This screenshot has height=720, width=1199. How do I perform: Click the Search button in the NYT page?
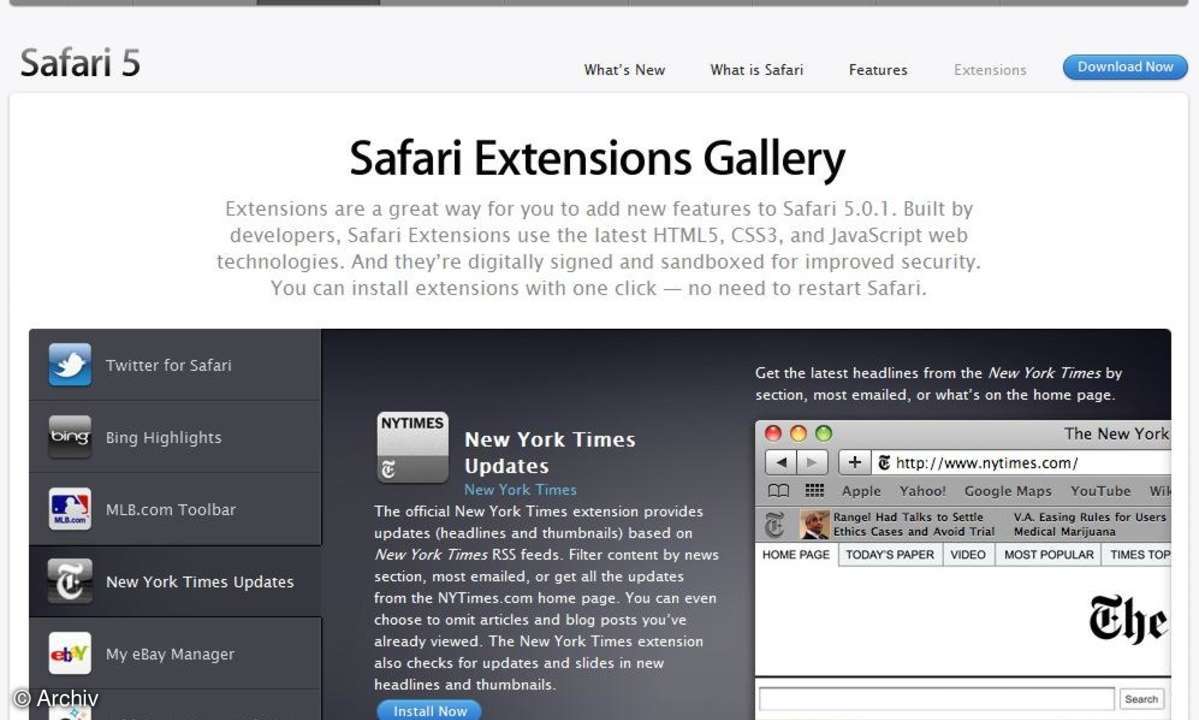coord(1142,699)
